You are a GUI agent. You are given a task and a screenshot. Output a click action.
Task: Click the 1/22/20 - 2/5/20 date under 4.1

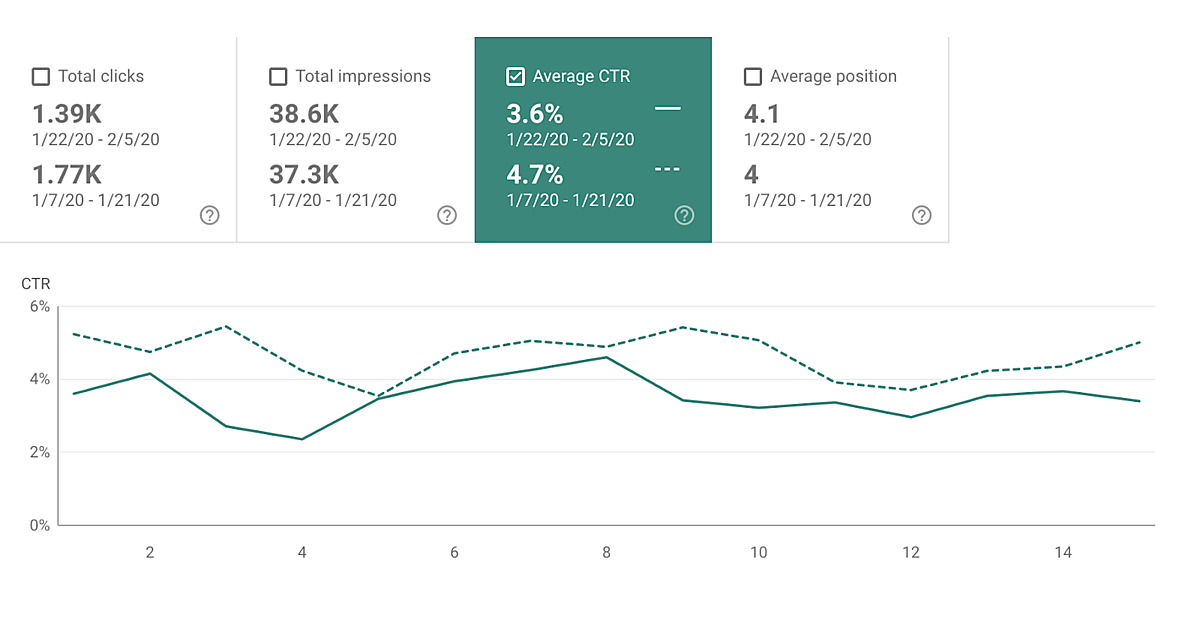(x=807, y=140)
